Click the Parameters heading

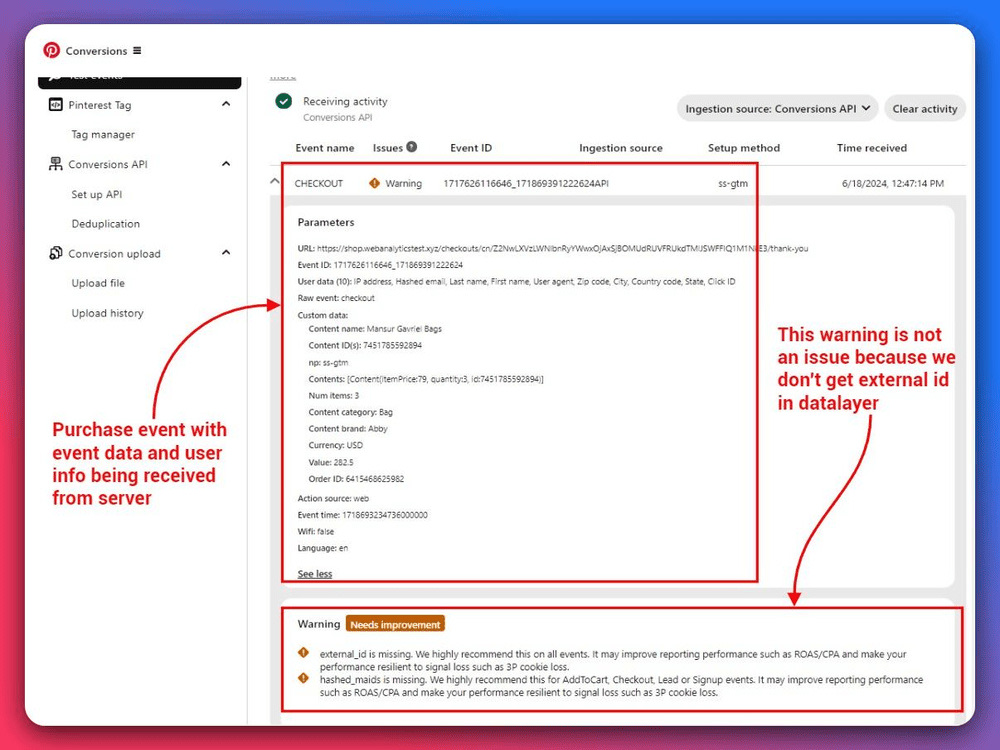(326, 223)
